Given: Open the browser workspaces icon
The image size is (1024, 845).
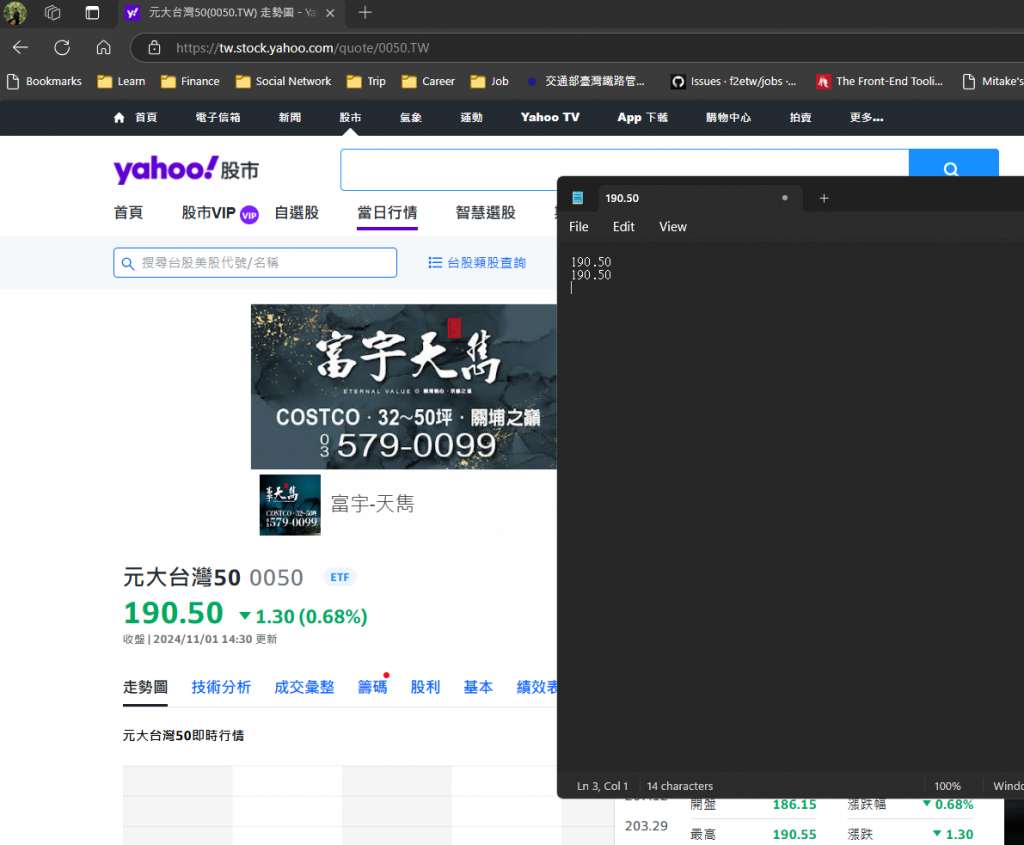Looking at the screenshot, I should [53, 12].
